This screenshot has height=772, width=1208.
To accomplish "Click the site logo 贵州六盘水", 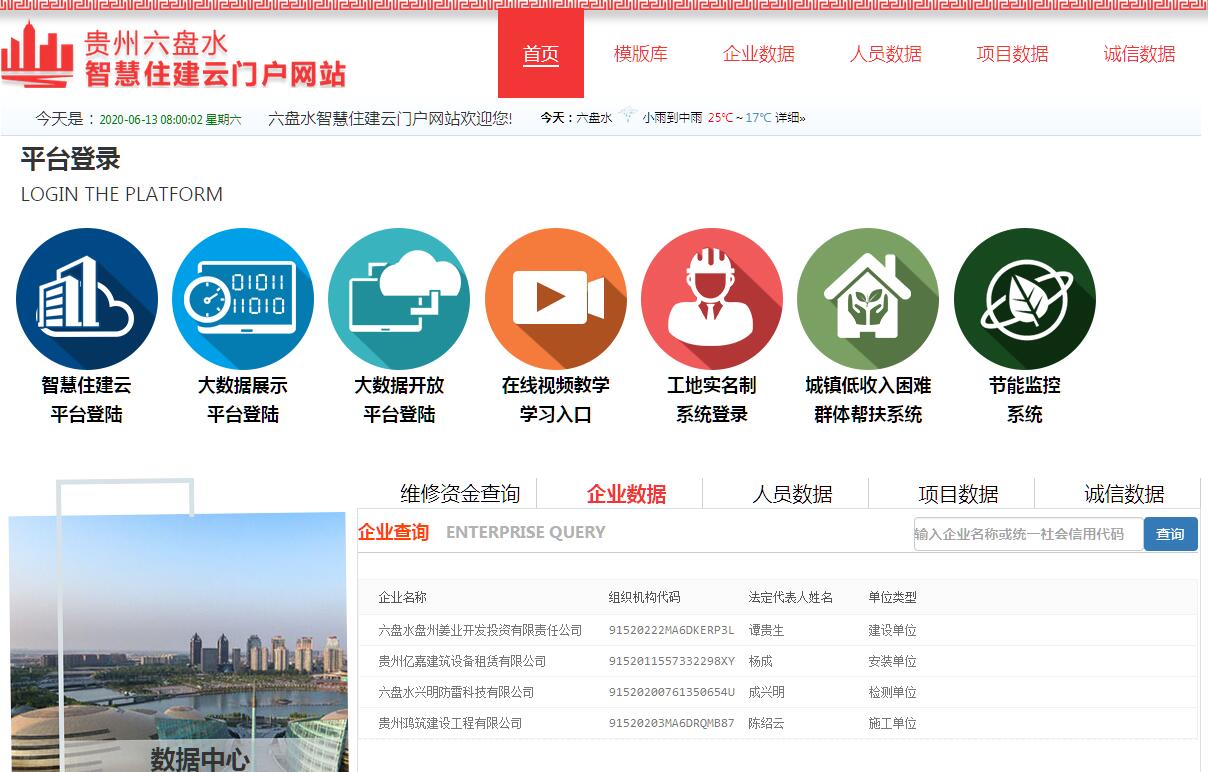I will click(174, 56).
